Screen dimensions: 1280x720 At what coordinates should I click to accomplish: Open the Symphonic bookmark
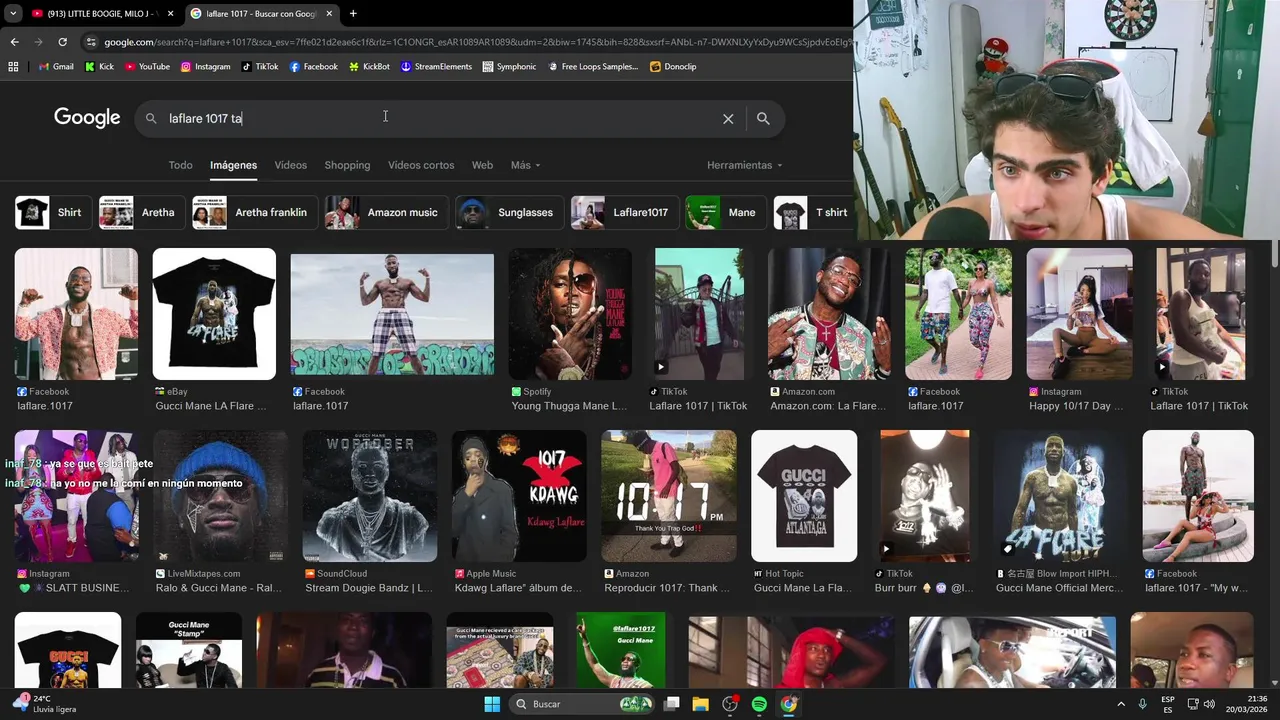tap(509, 67)
